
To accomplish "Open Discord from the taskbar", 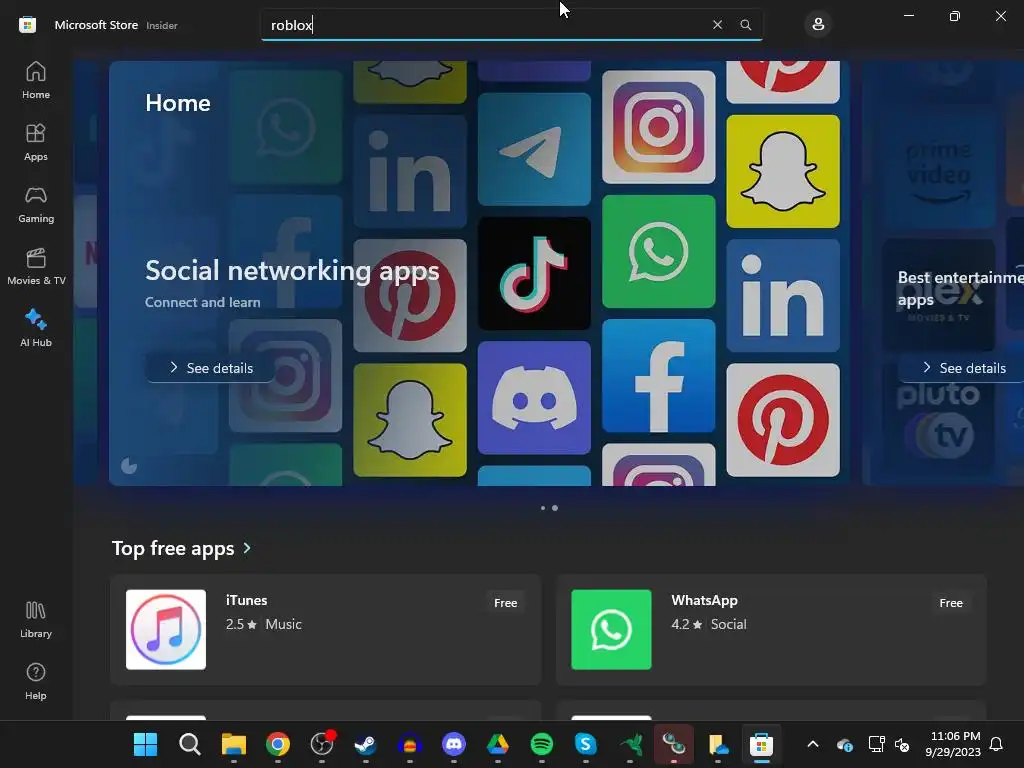I will [454, 744].
